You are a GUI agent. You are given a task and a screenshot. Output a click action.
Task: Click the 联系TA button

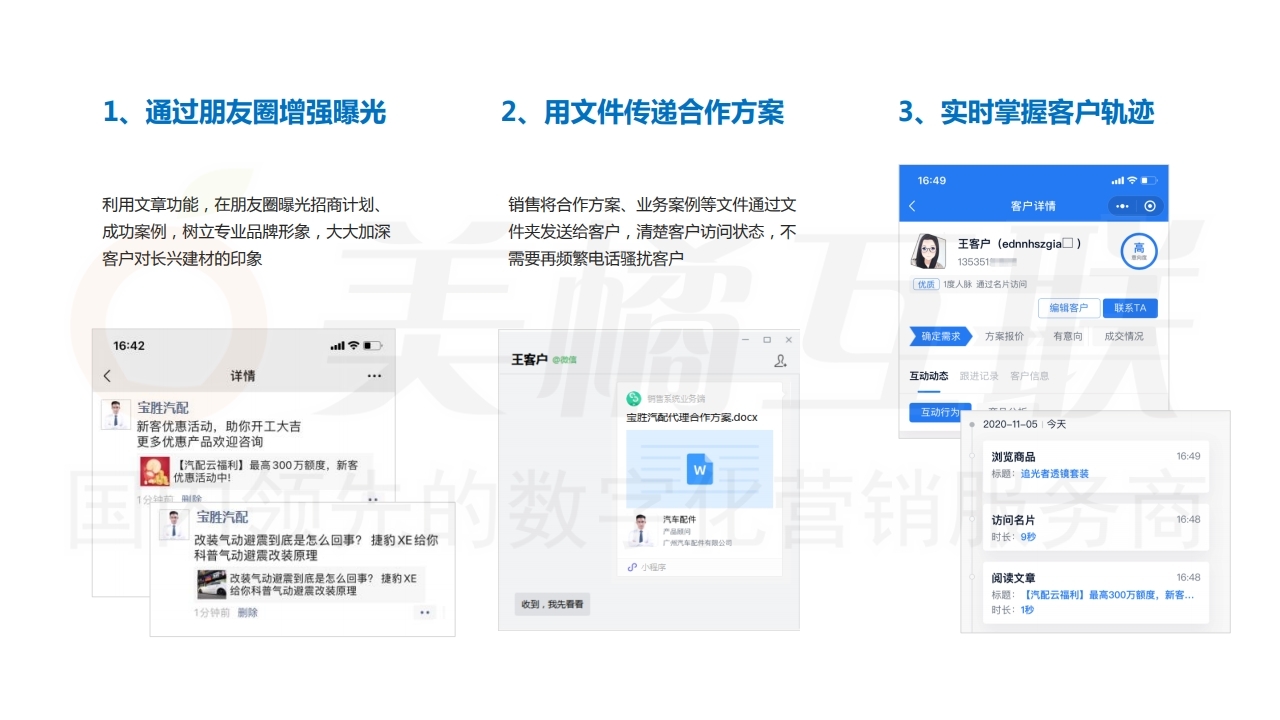1130,308
